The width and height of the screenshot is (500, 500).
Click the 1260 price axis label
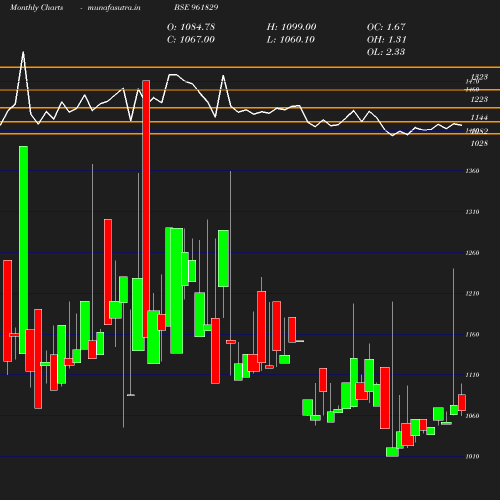[x=472, y=253]
